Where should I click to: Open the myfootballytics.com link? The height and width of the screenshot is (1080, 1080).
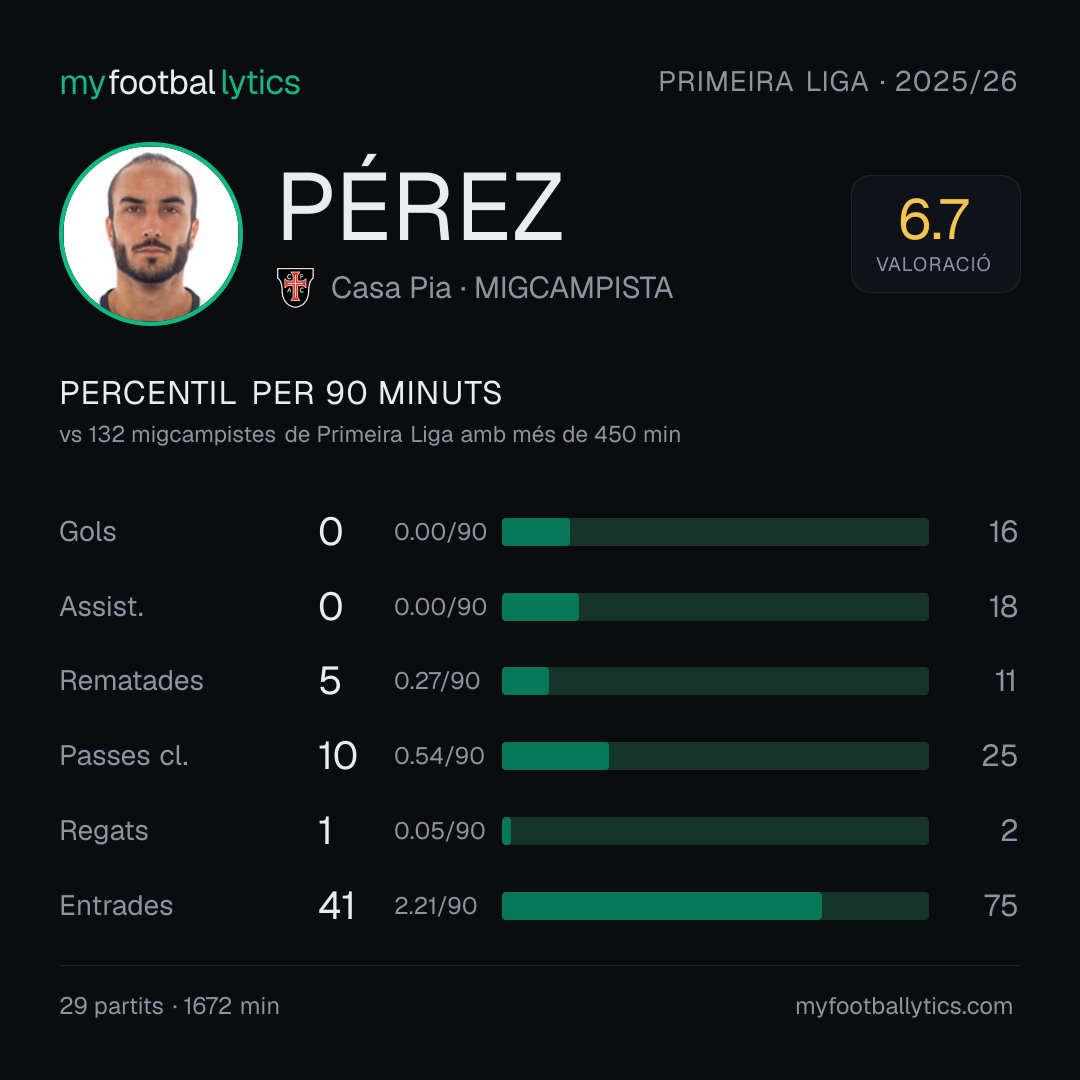(904, 1006)
